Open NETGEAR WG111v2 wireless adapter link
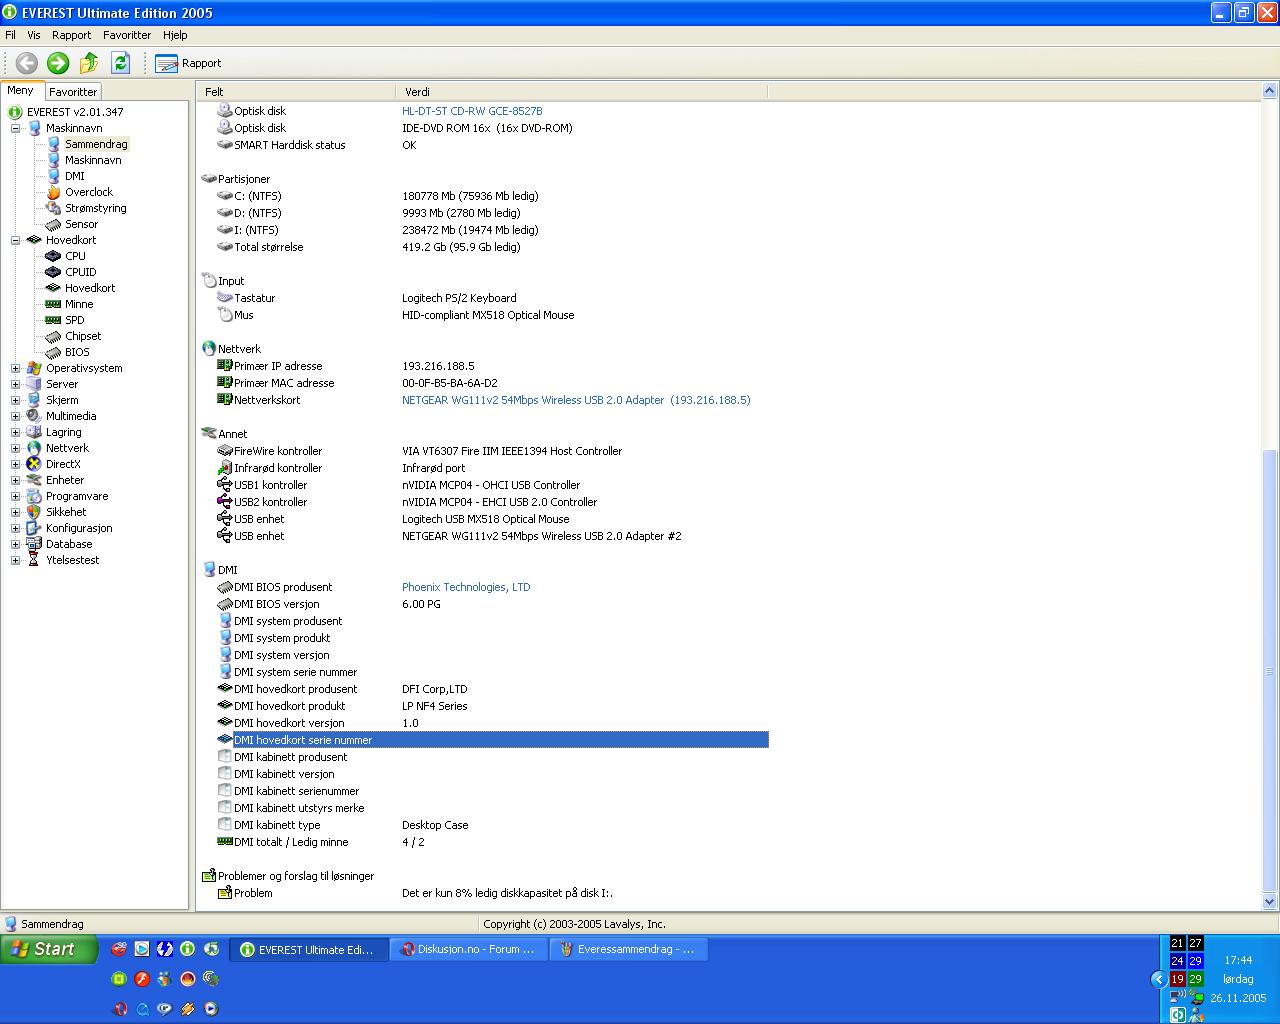Viewport: 1280px width, 1024px height. coord(576,400)
